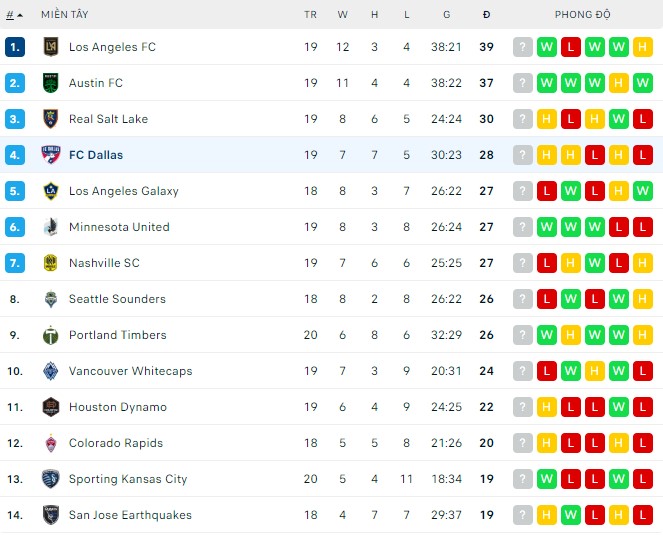
Task: Open the Houston Dynamo team page
Action: pos(118,407)
